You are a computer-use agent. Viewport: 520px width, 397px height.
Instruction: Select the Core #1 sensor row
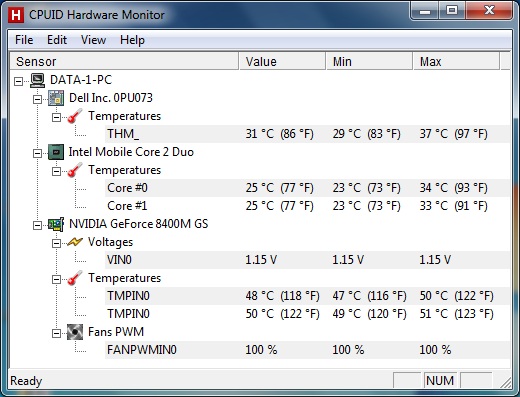(307, 206)
